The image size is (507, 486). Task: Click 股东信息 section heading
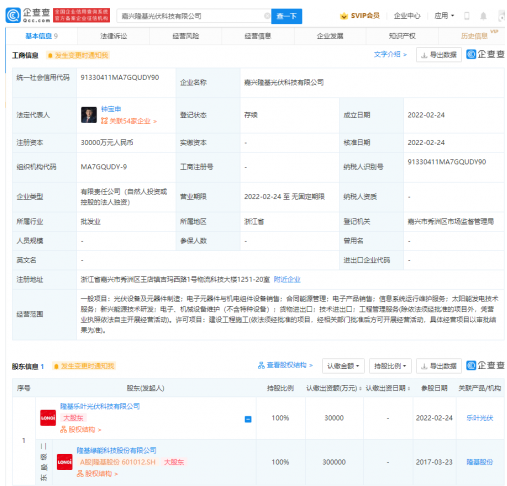point(25,367)
